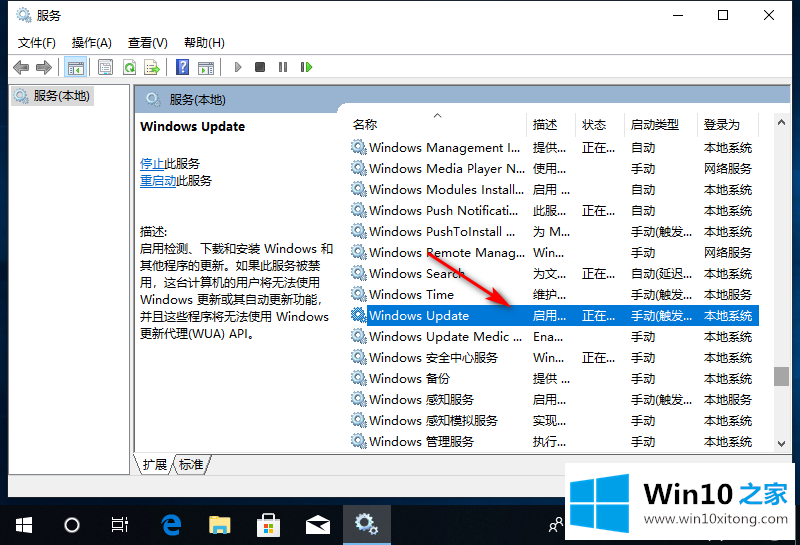Click gear icon of Windows 备份 row
Image resolution: width=800 pixels, height=545 pixels.
point(359,378)
